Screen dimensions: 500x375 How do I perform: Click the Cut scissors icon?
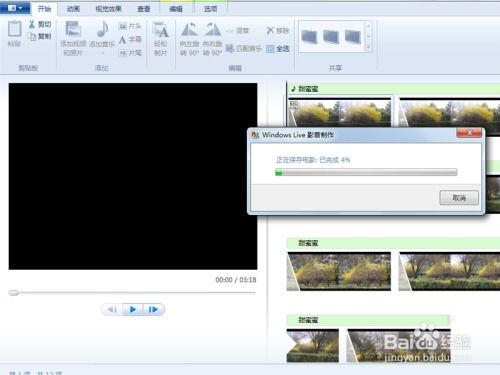pyautogui.click(x=32, y=24)
